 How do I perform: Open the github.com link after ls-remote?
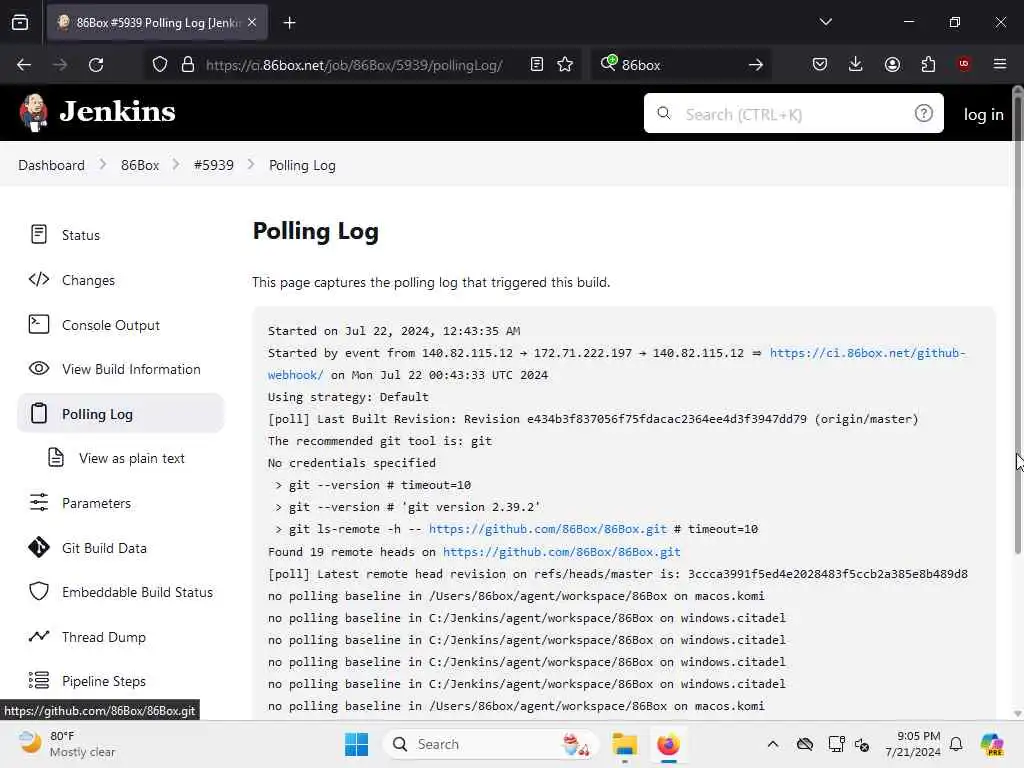click(x=548, y=529)
